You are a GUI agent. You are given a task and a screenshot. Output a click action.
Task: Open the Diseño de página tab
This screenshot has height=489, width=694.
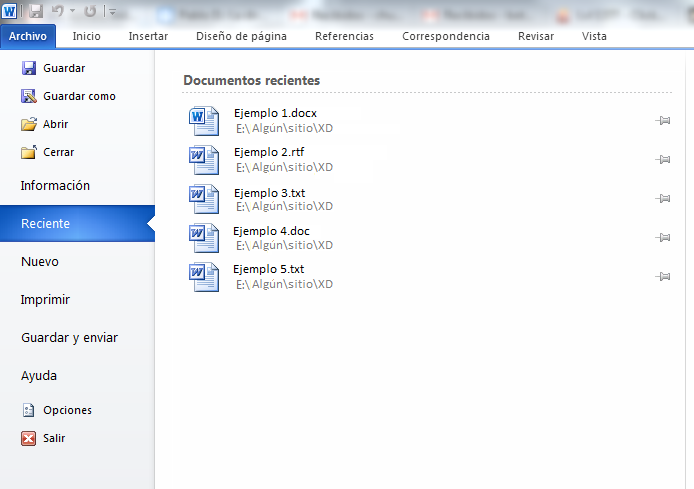pyautogui.click(x=241, y=36)
